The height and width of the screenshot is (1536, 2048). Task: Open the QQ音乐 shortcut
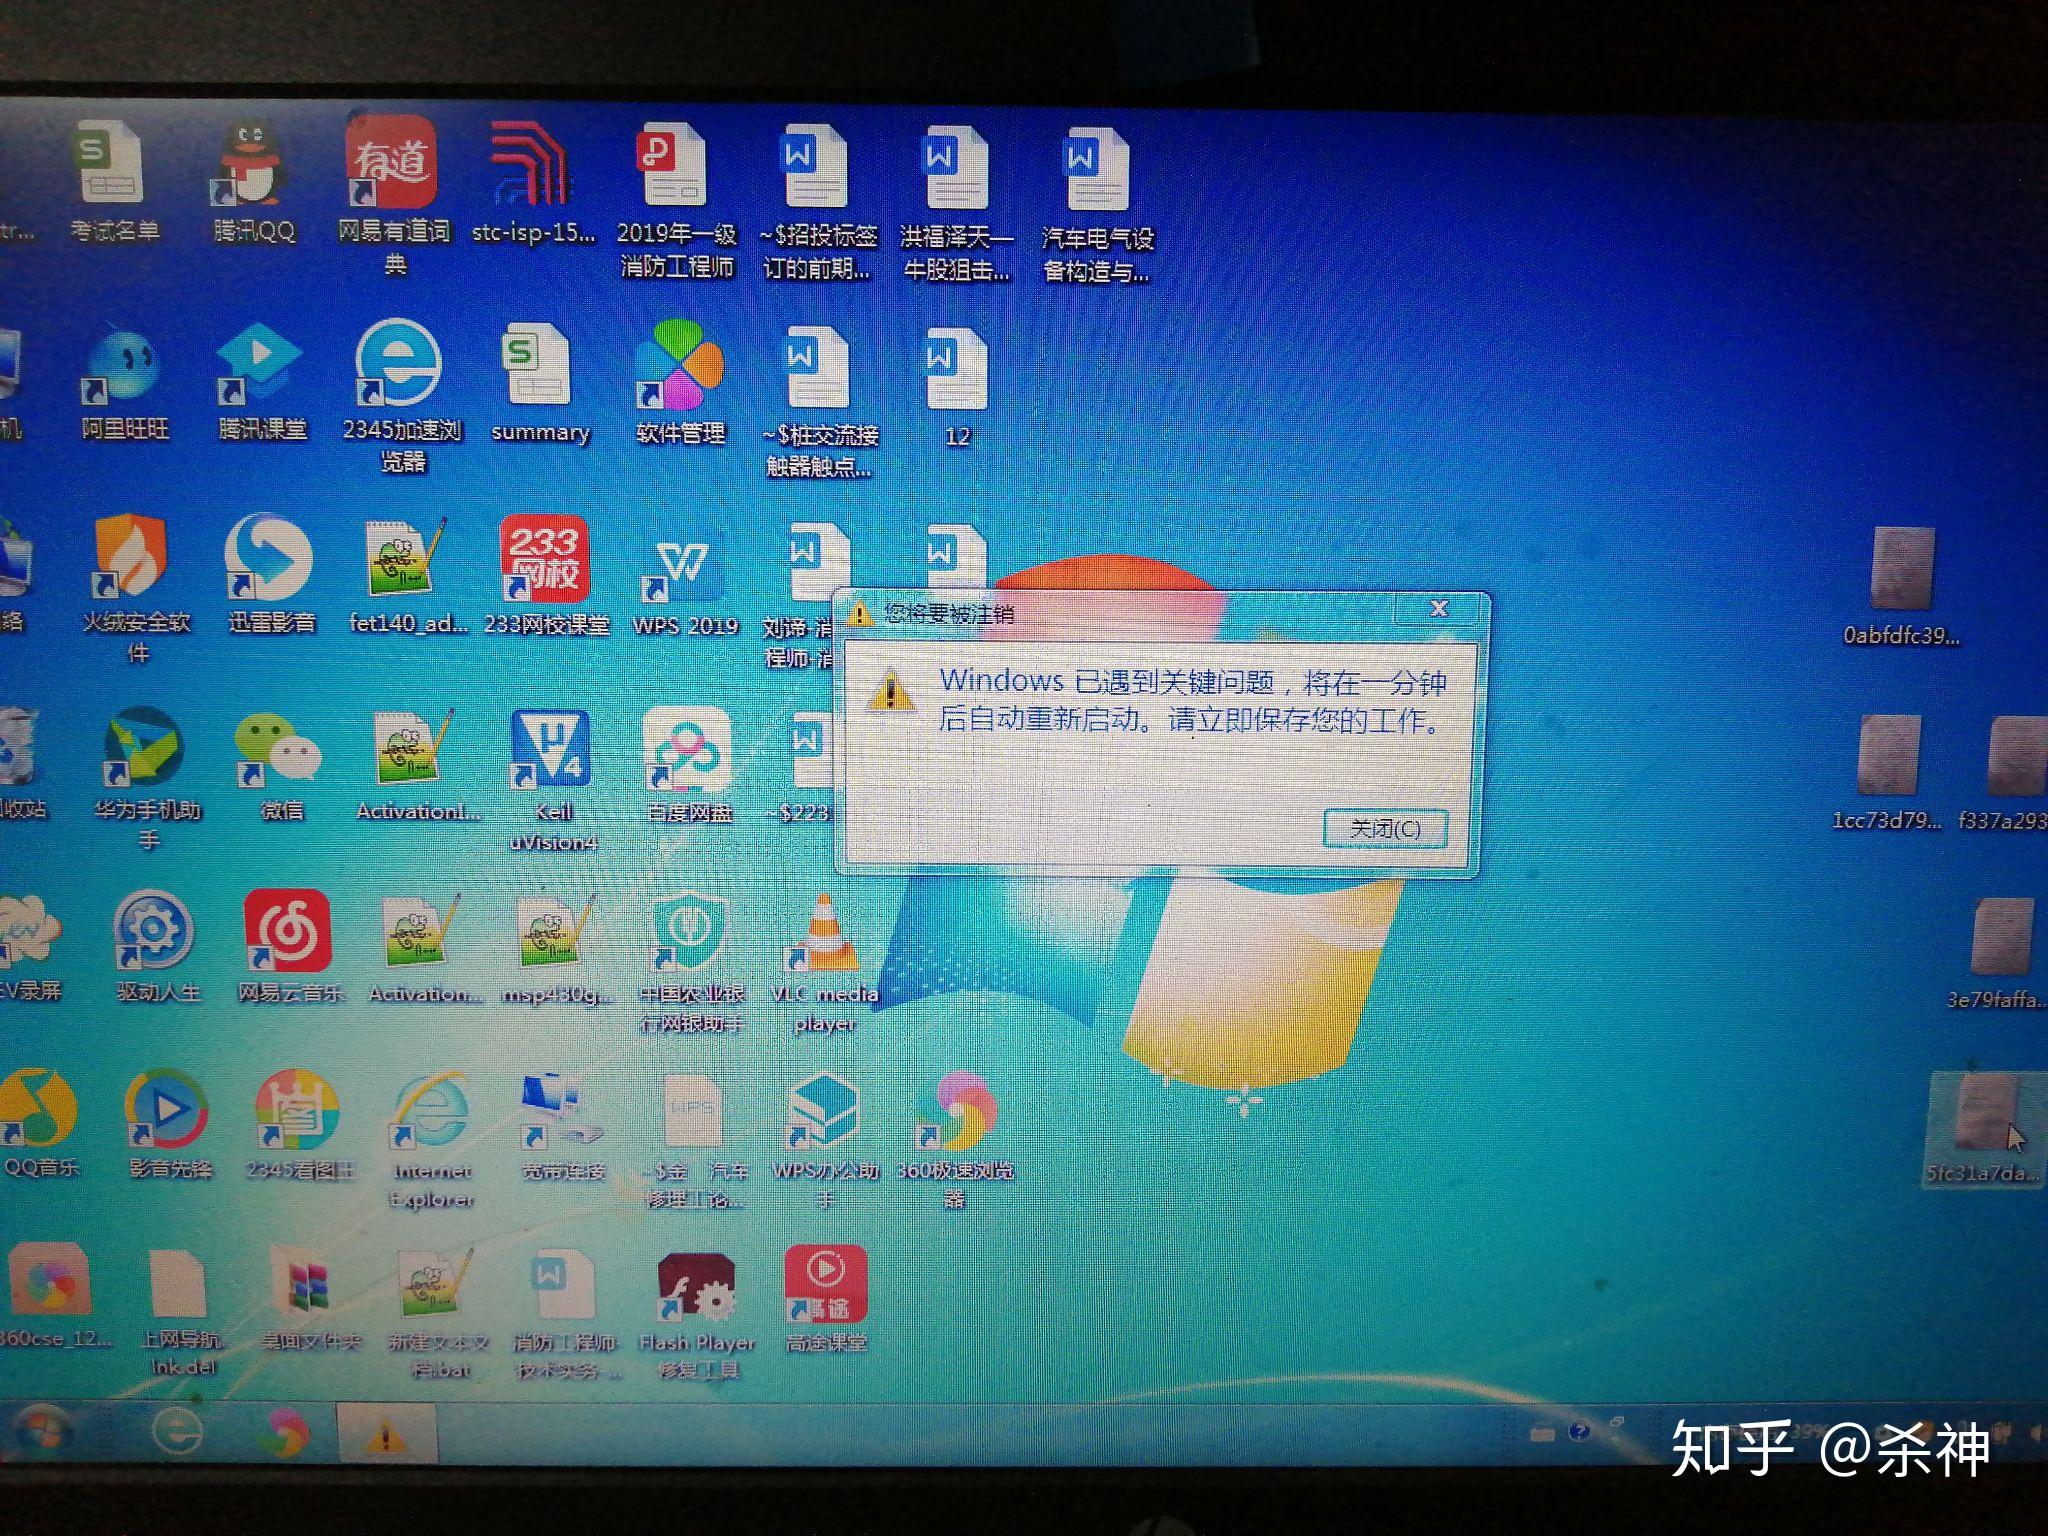pyautogui.click(x=40, y=1124)
